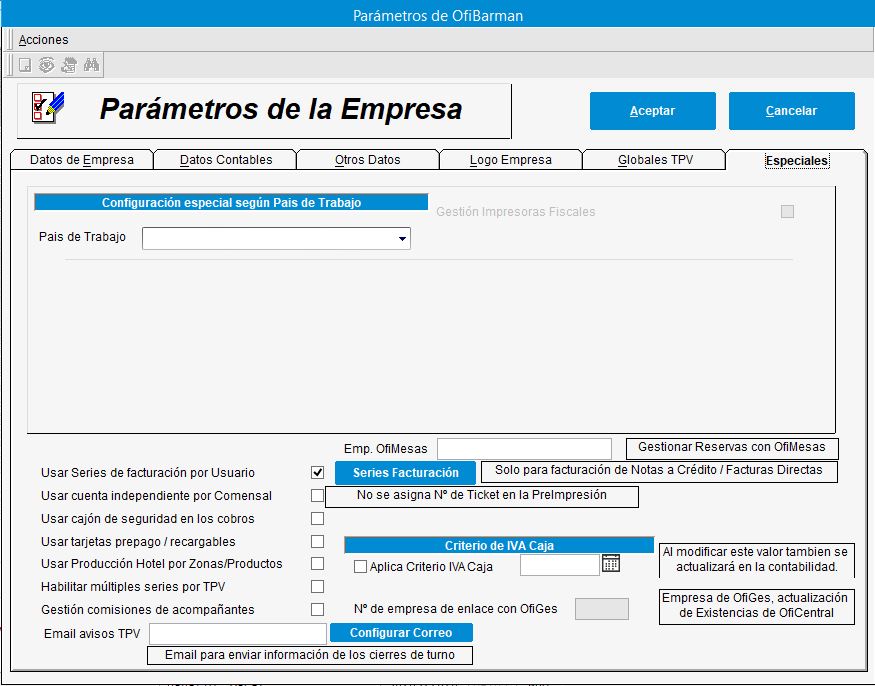Viewport: 875px width, 686px height.
Task: Click 'Email para enviar información' note
Action: point(310,655)
